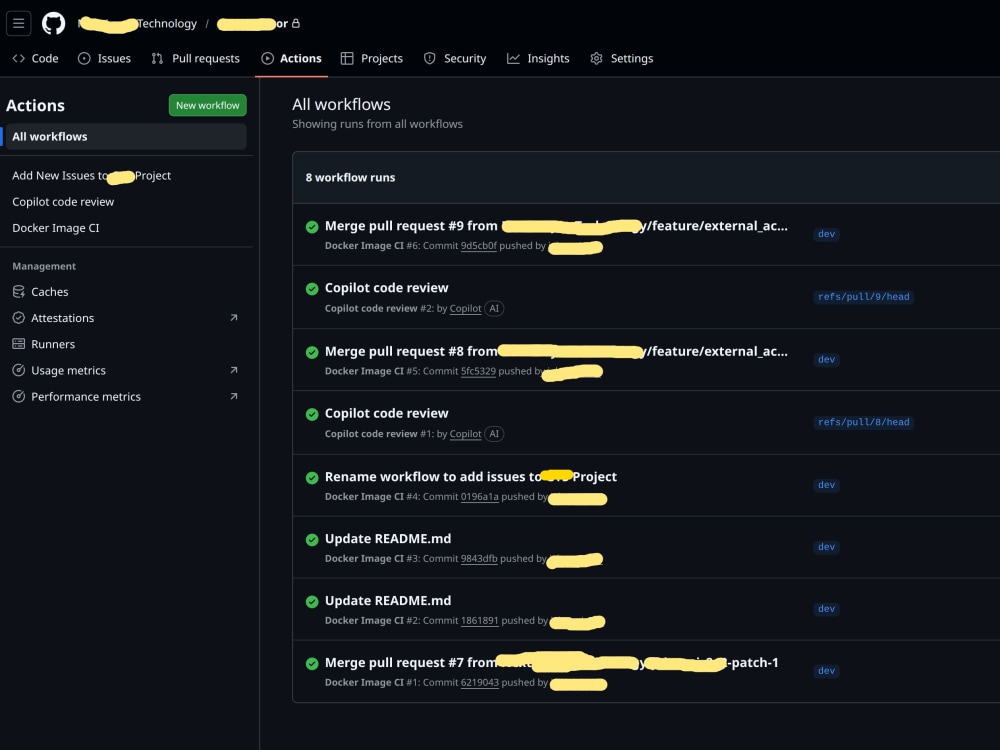The image size is (1000, 750).
Task: Open Update README.md run #3 title
Action: click(x=388, y=539)
